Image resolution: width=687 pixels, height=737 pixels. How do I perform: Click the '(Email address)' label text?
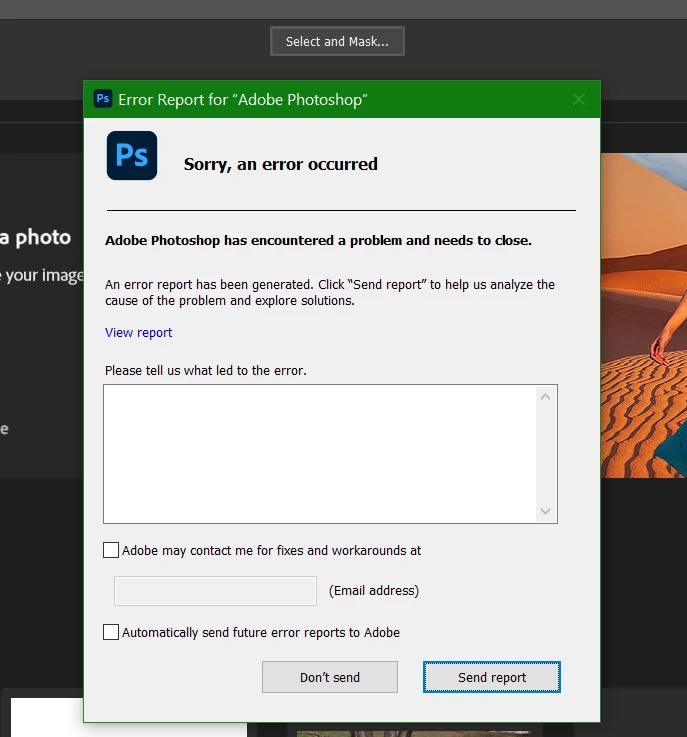click(374, 590)
